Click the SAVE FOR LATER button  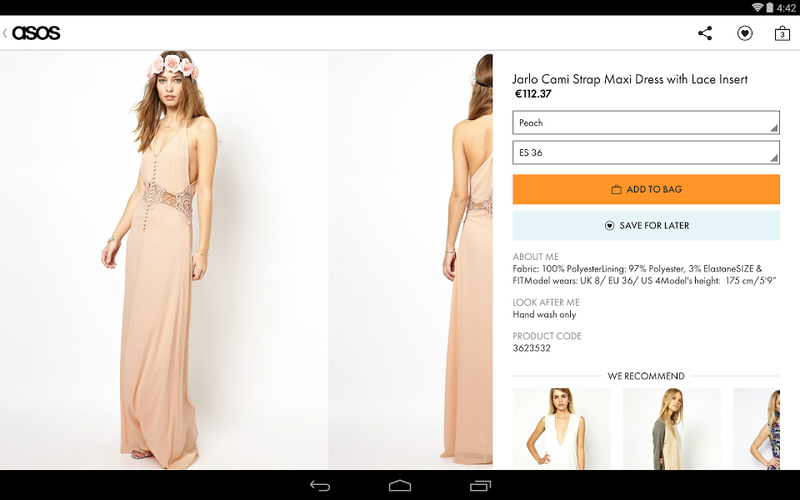pyautogui.click(x=646, y=226)
